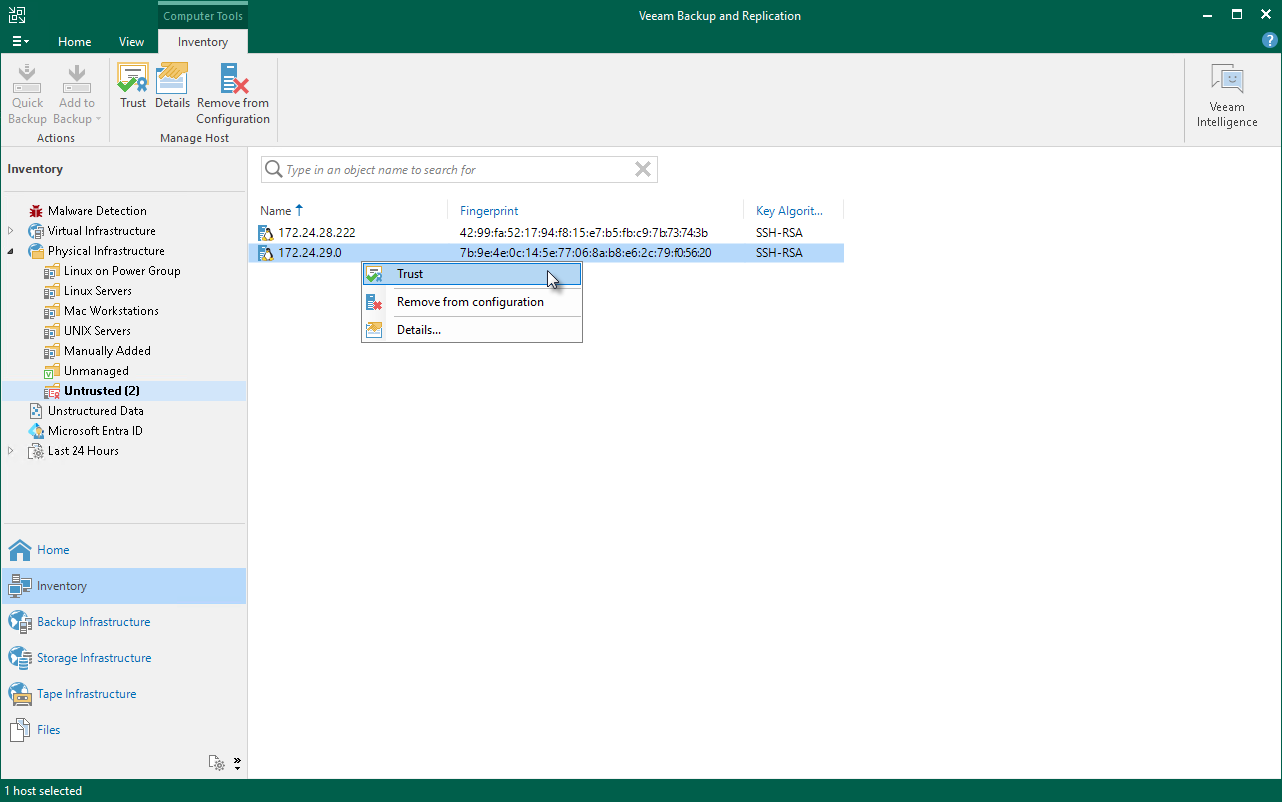The height and width of the screenshot is (802, 1282).
Task: Click the Computer Tools contextual tab label
Action: (203, 16)
